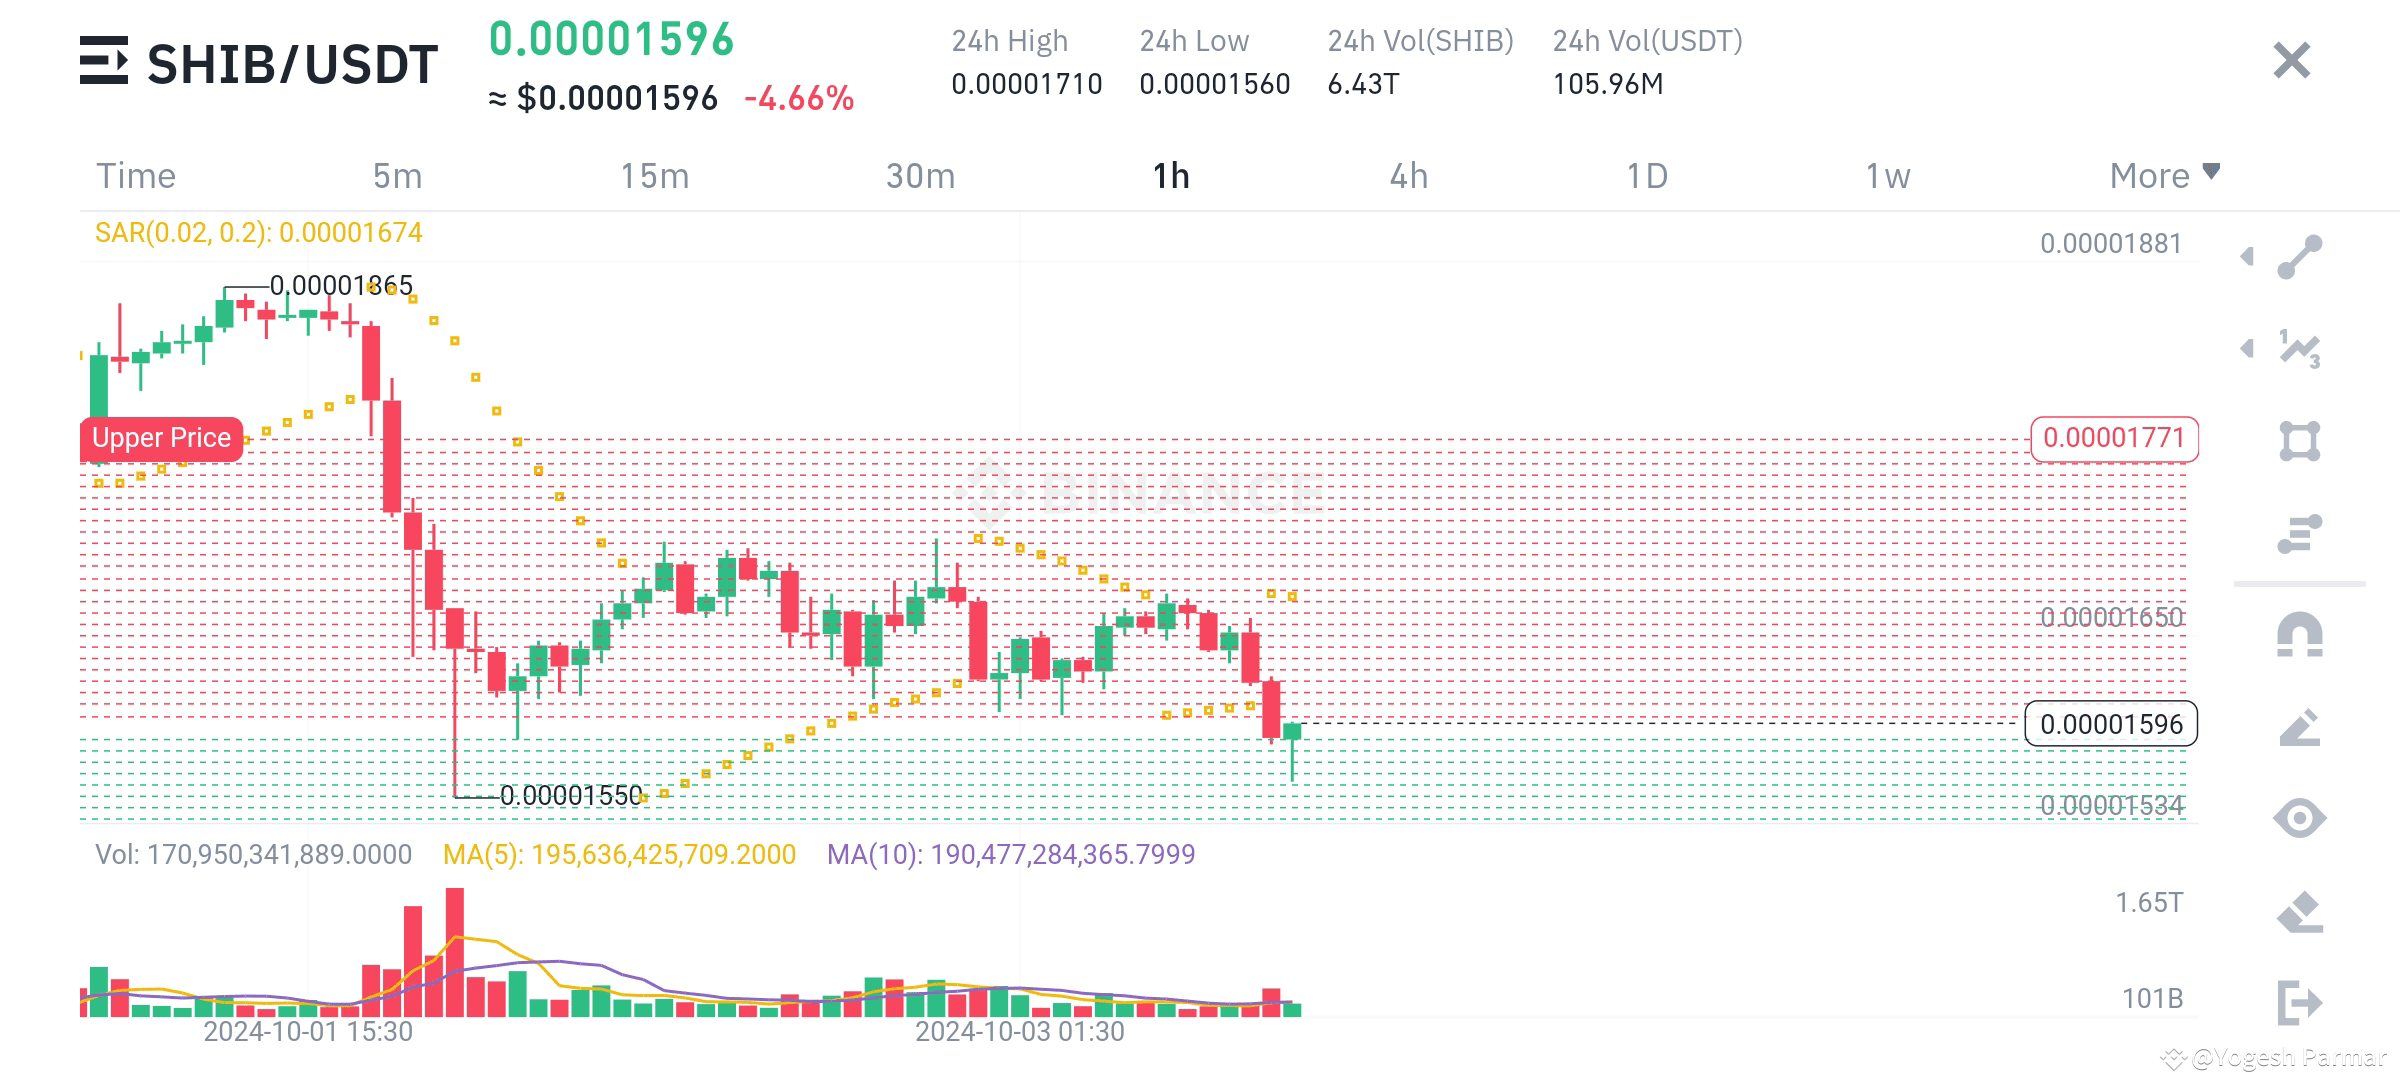Click the SHIB token logo beside the pair name

[x=105, y=62]
